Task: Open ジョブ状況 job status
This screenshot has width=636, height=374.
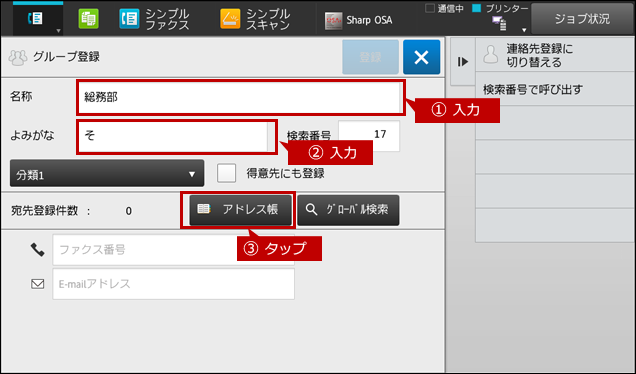Action: tap(582, 19)
